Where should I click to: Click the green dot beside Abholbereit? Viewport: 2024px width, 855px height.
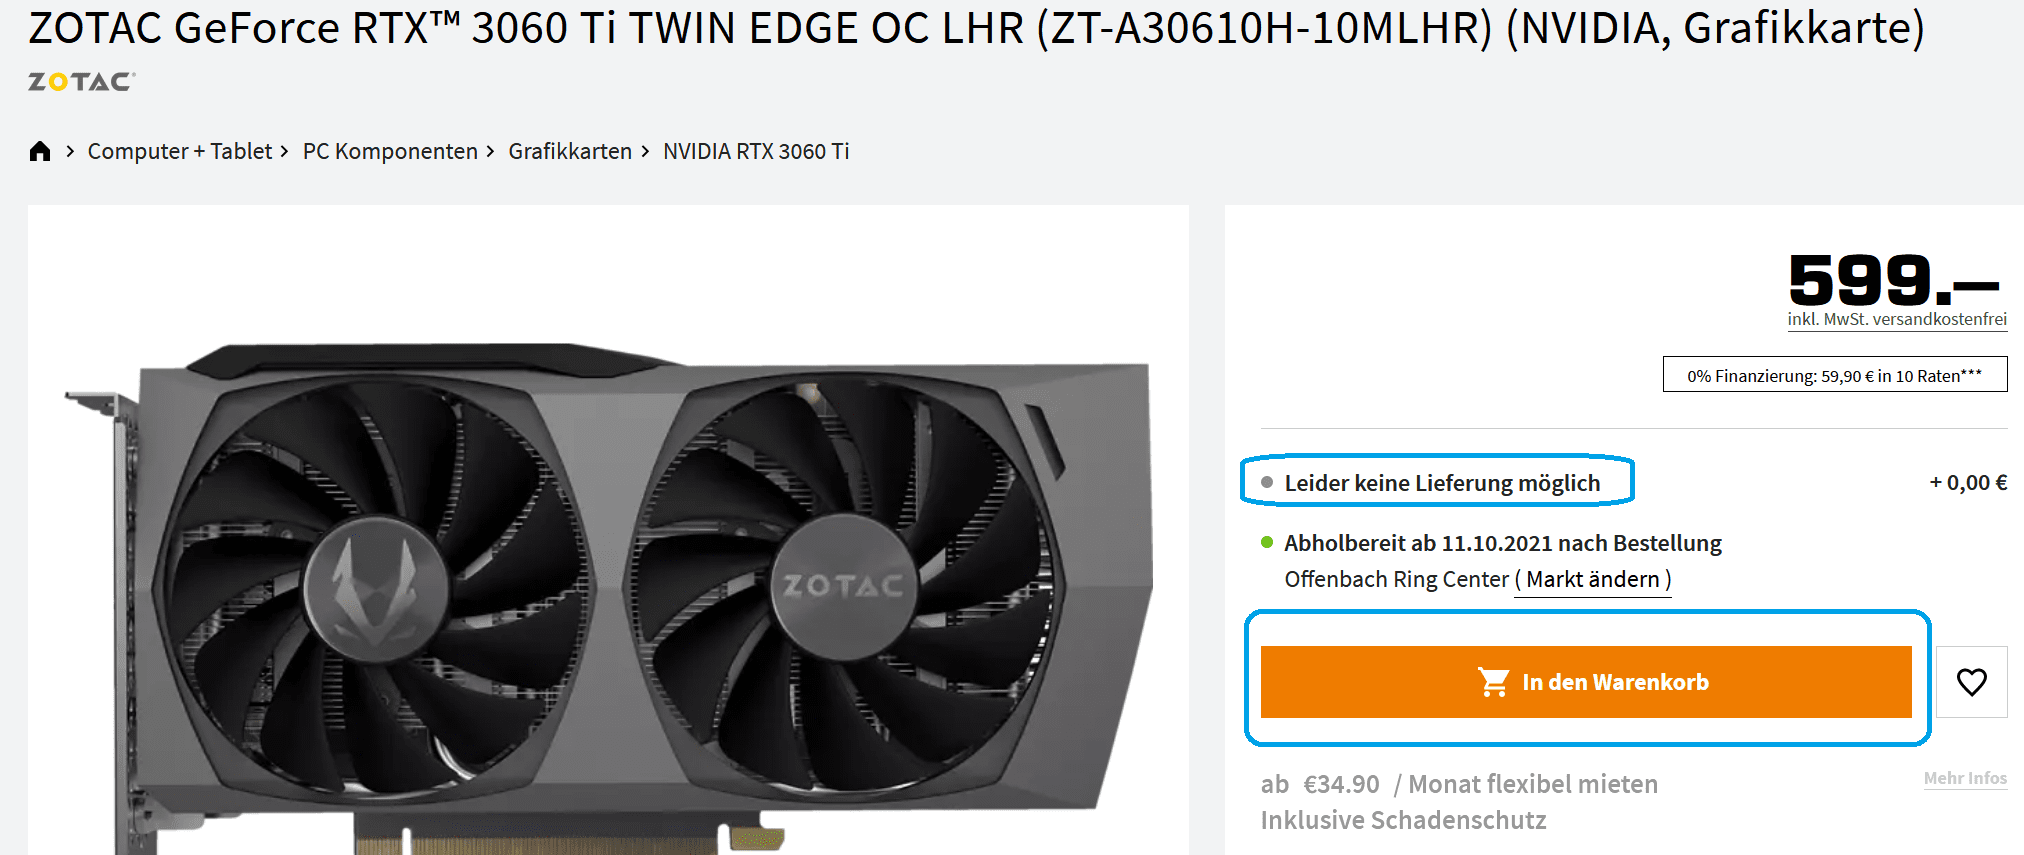tap(1267, 542)
